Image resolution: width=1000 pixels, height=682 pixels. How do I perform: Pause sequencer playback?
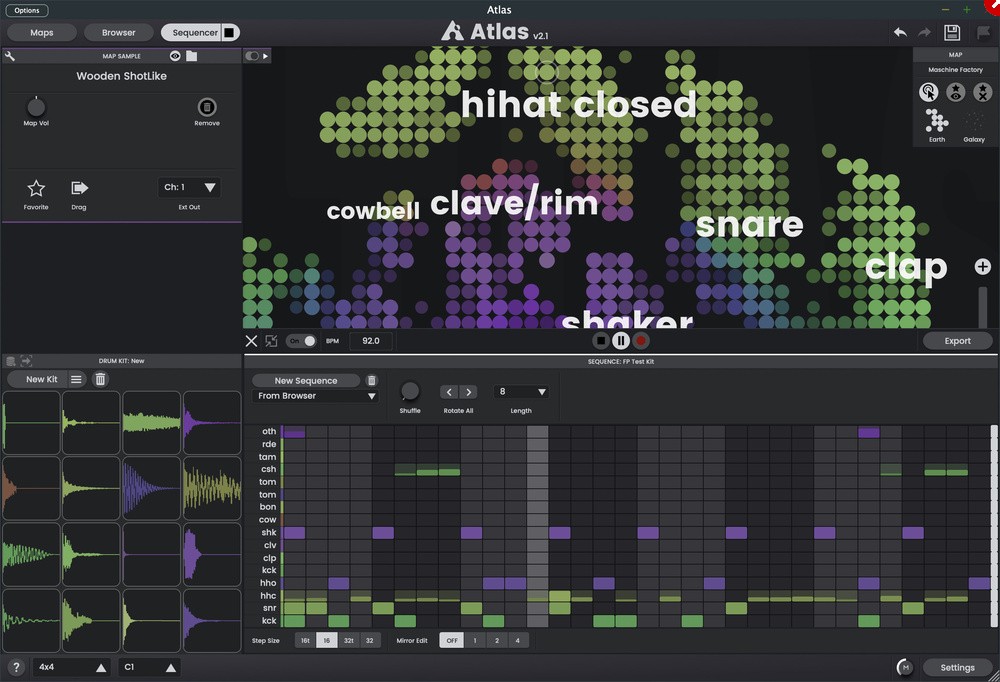[621, 341]
